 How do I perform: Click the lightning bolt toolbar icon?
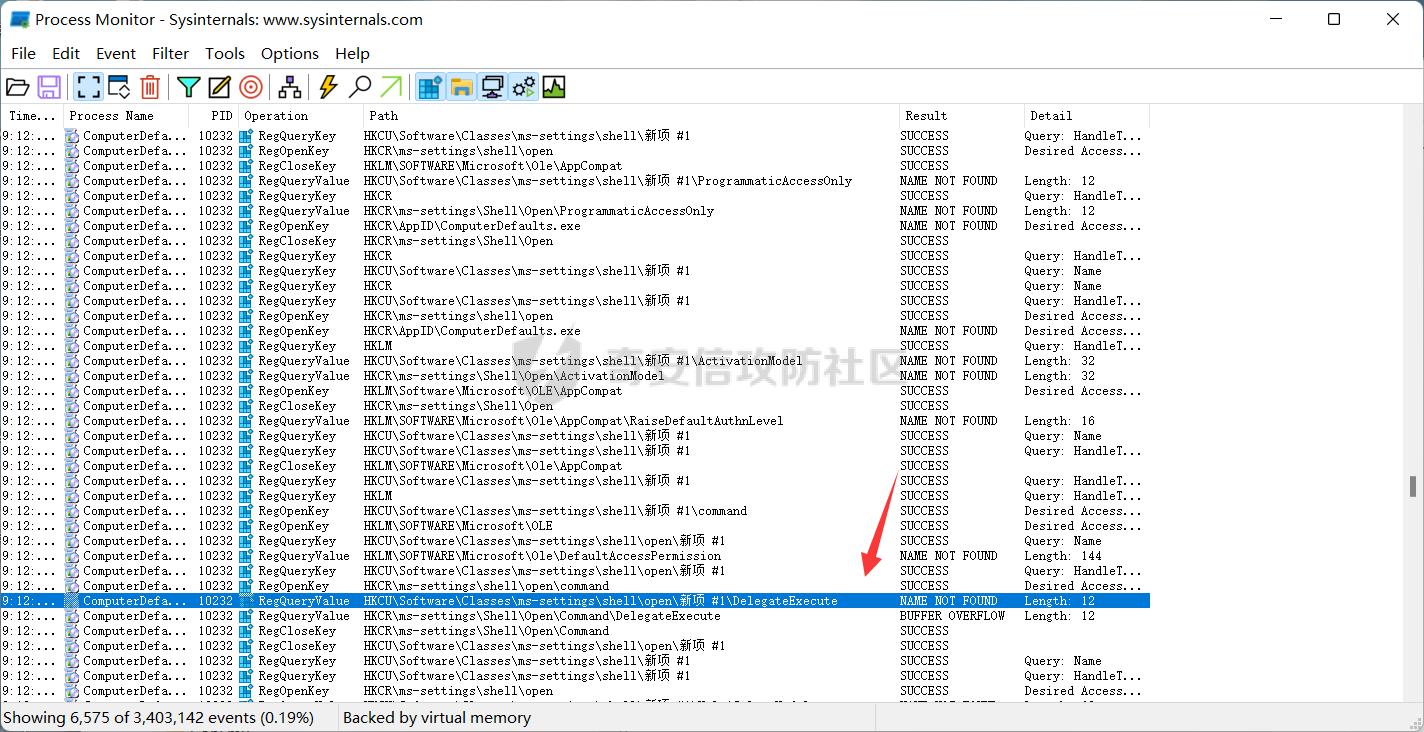pyautogui.click(x=328, y=87)
